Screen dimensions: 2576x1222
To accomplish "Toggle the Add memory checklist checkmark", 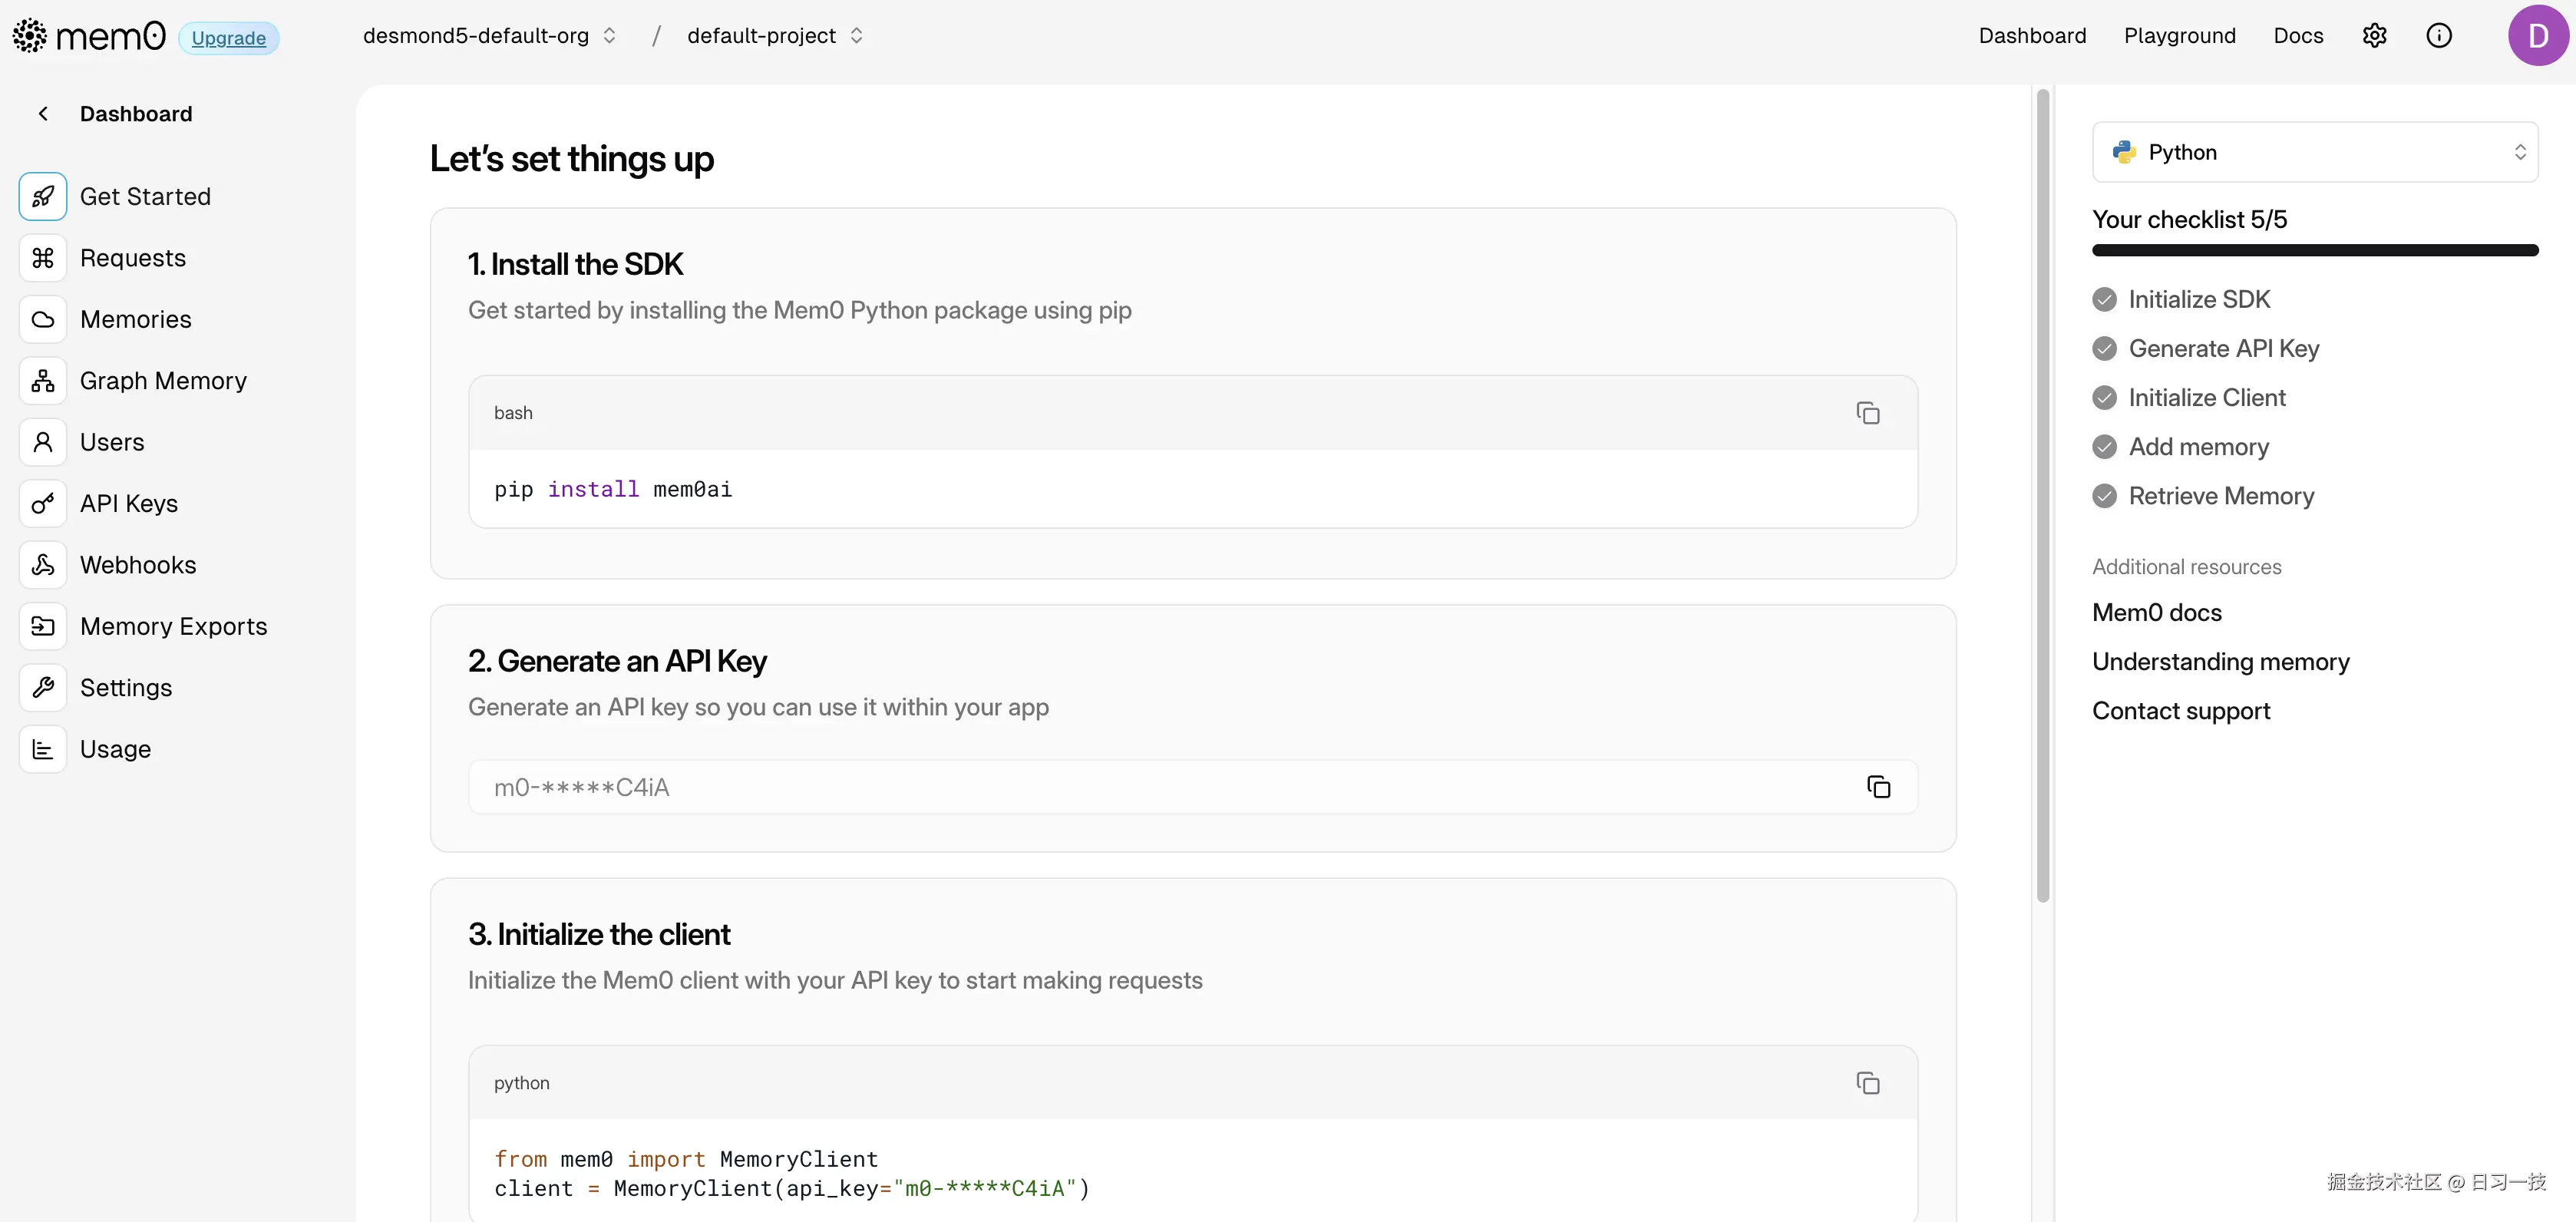I will click(2104, 447).
